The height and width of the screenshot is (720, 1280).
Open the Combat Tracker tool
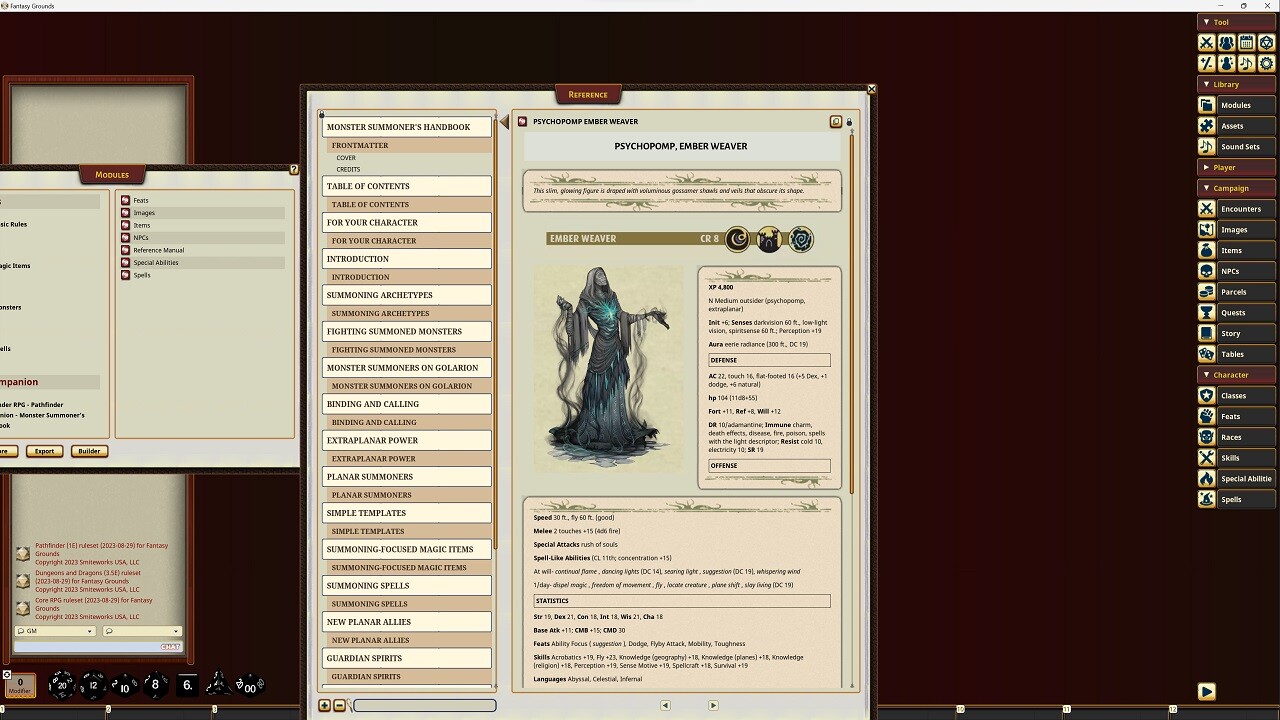coord(1206,42)
